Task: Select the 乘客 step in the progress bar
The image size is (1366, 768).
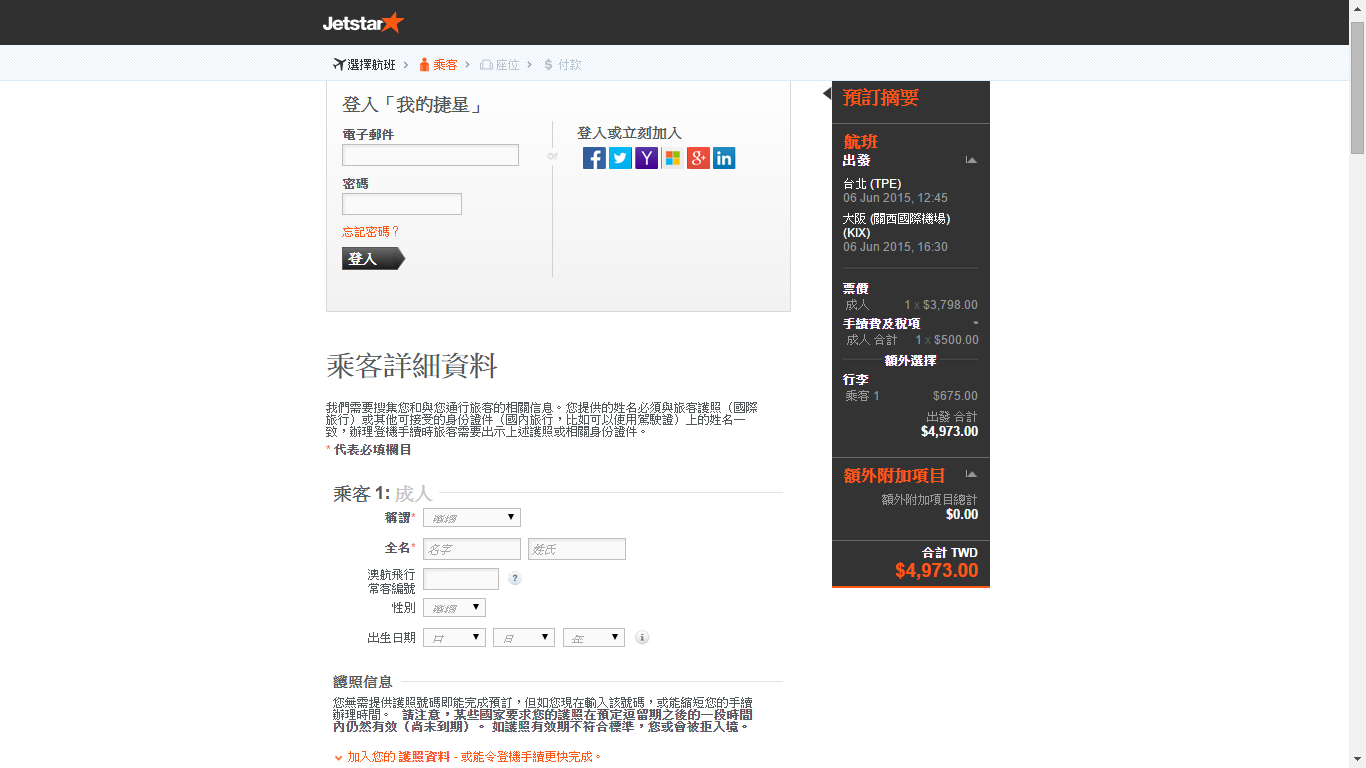Action: [x=438, y=65]
